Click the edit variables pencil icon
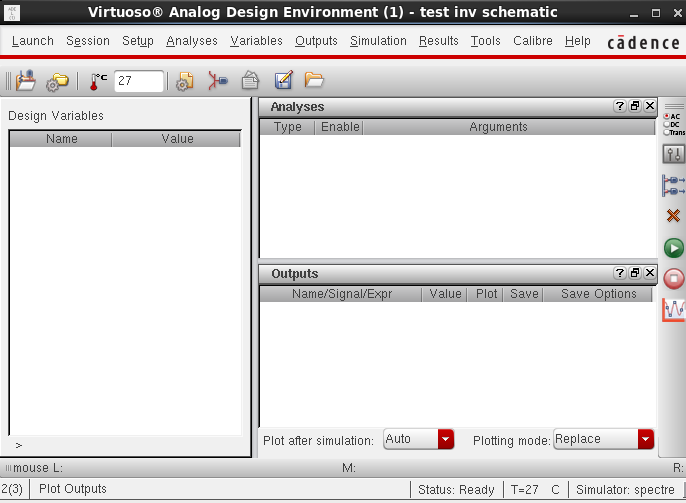Image resolution: width=686 pixels, height=503 pixels. coord(283,80)
